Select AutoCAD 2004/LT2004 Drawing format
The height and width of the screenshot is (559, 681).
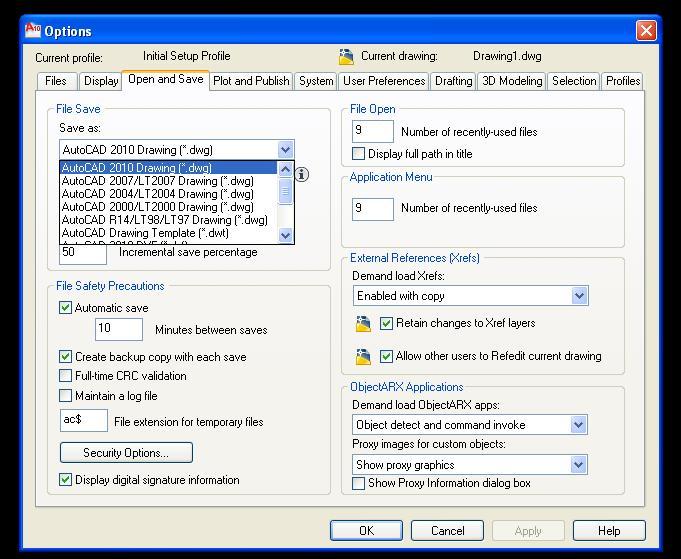169,194
